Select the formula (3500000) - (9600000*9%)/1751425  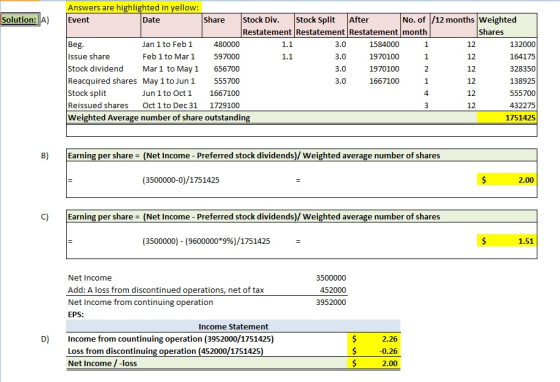click(x=206, y=241)
